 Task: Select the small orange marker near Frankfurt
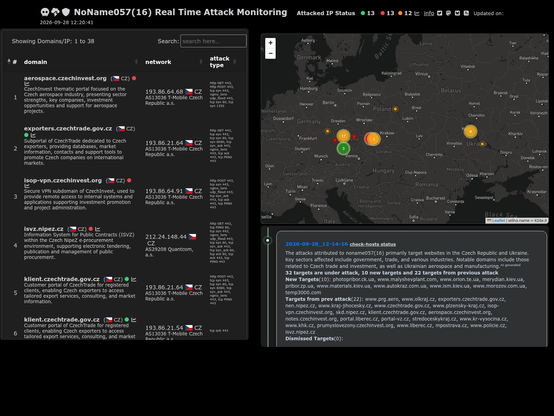328,131
